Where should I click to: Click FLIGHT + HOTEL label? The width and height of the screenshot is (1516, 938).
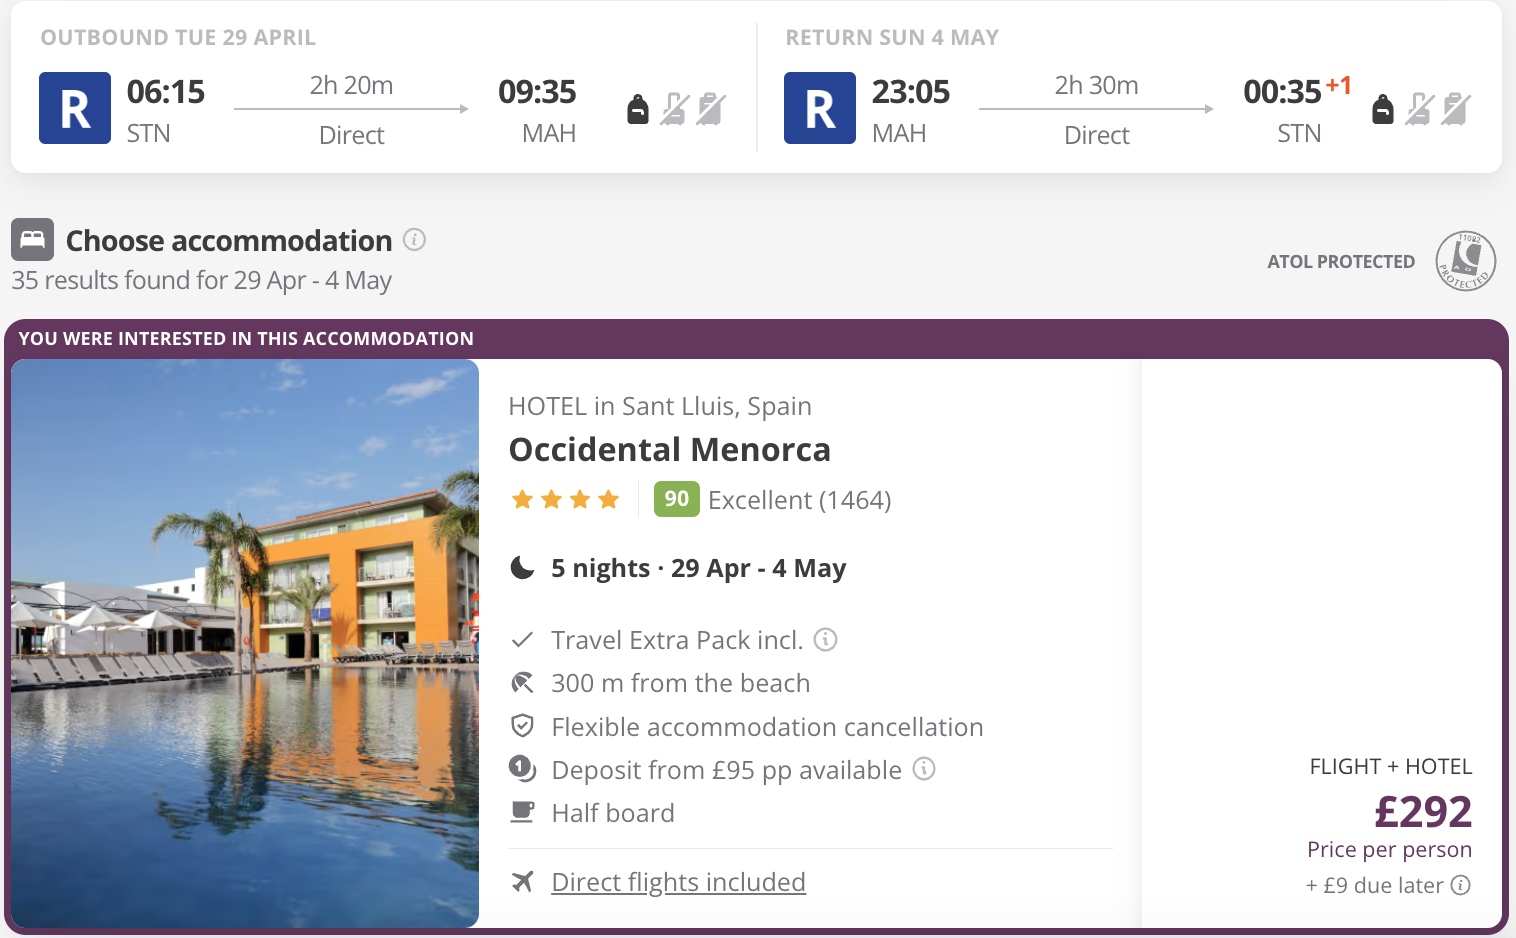(1391, 766)
